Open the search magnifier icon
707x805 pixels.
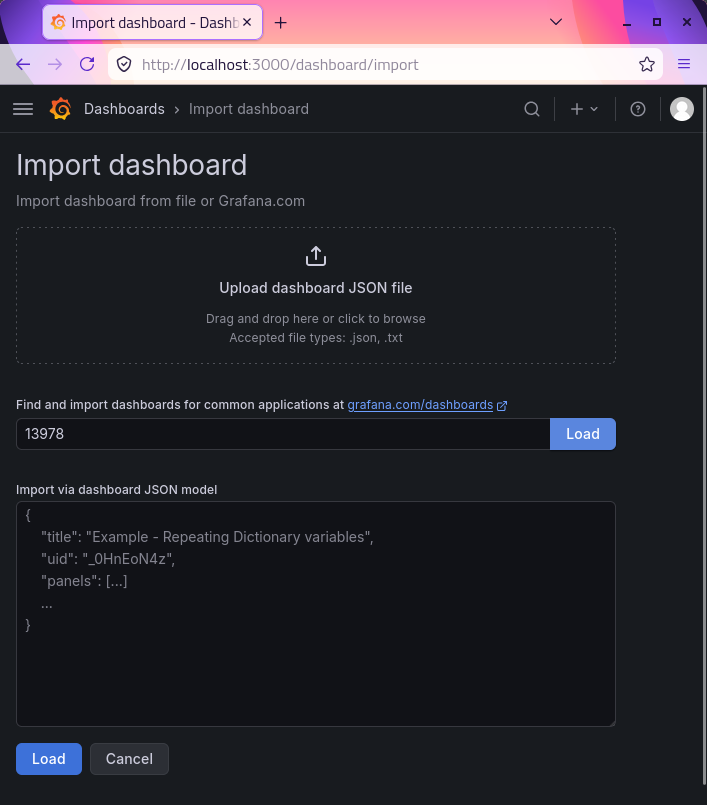coord(532,109)
